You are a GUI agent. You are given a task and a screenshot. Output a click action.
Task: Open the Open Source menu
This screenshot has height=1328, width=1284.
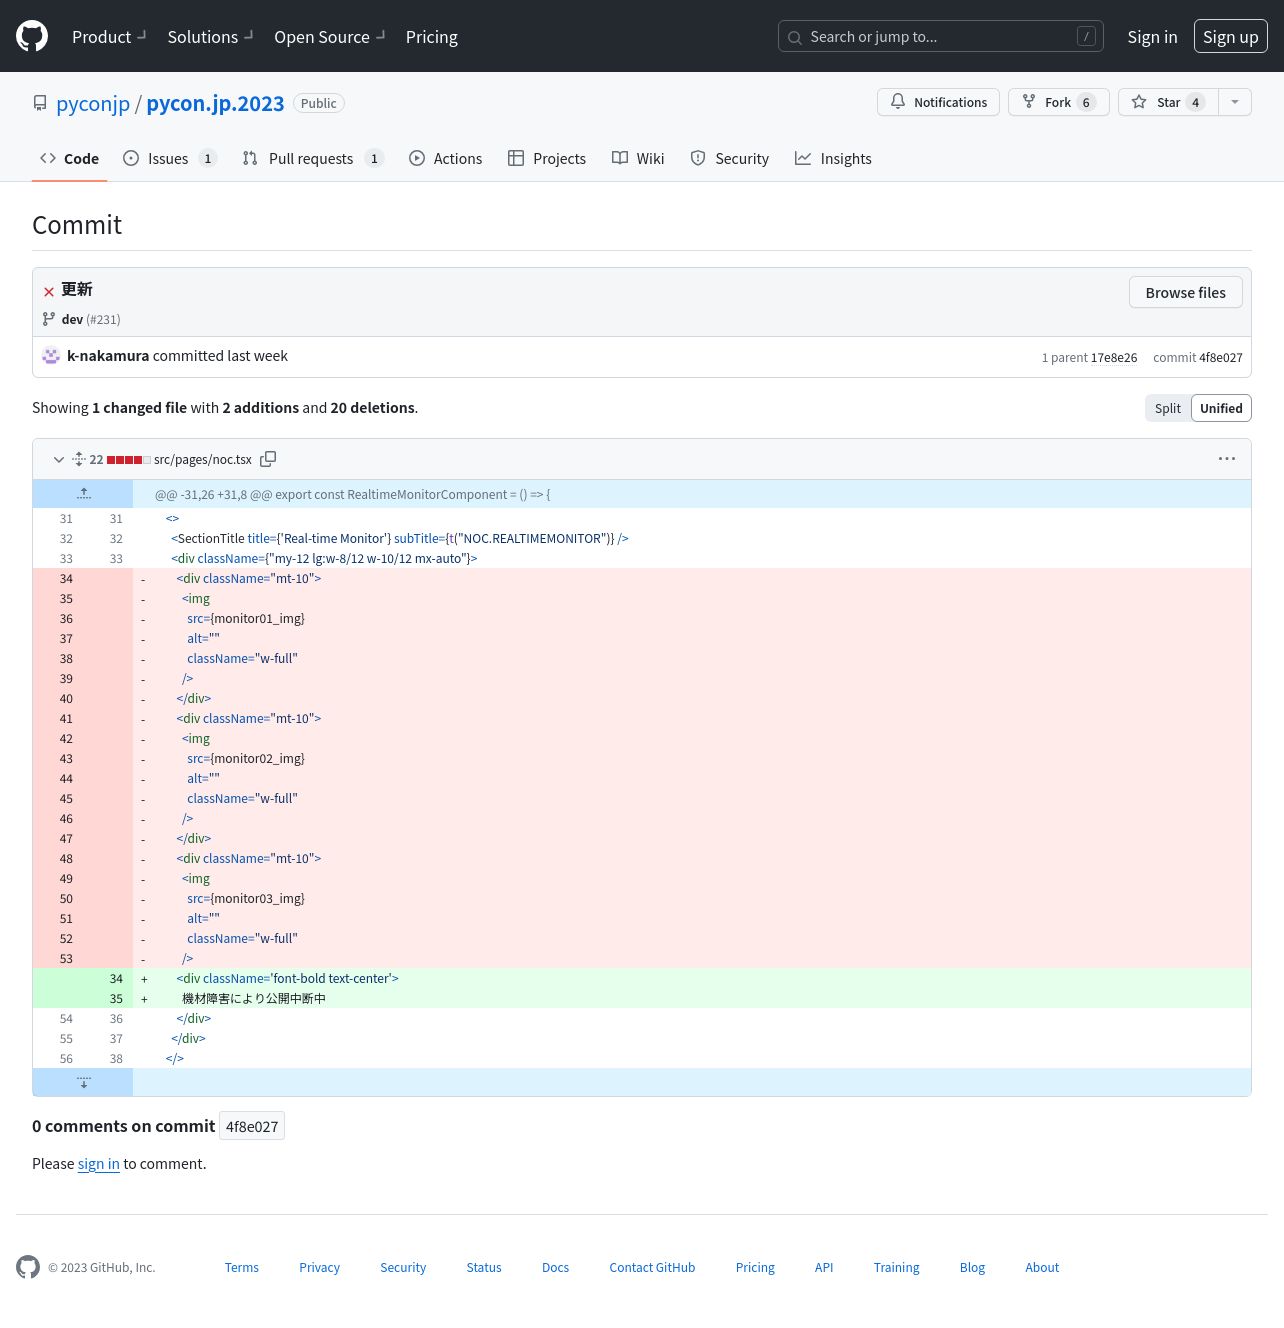pos(330,37)
